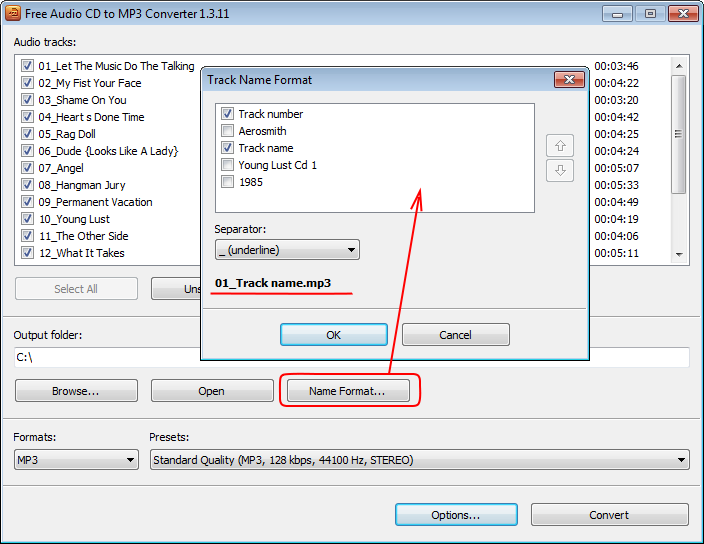Uncheck track 05_Rag Doll
This screenshot has width=704, height=544.
point(27,134)
